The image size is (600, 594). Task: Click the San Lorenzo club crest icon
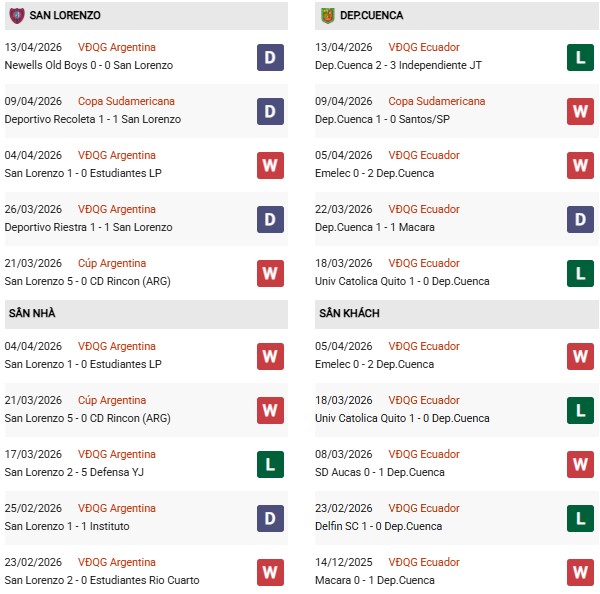click(x=16, y=16)
